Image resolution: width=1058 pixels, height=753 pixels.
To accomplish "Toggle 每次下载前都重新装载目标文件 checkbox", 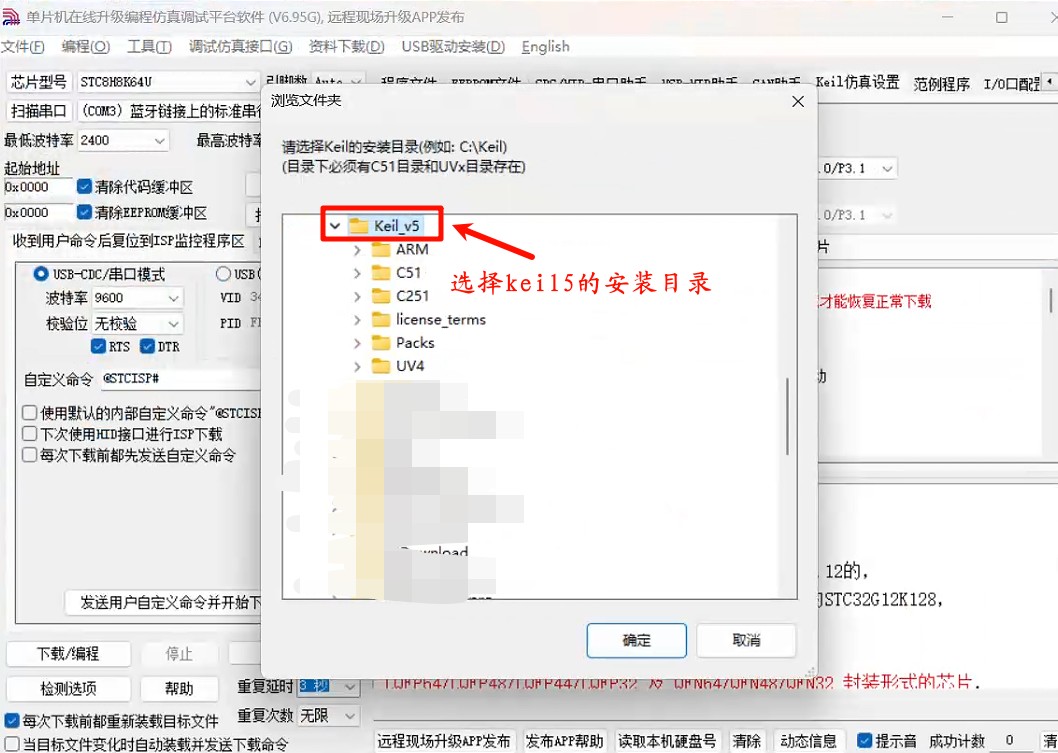I will pos(11,721).
